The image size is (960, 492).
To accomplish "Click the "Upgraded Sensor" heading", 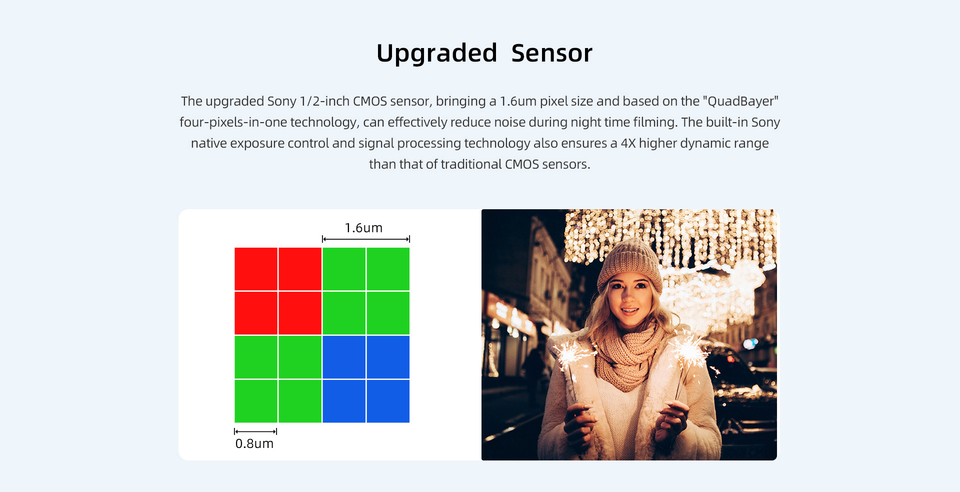I will [x=484, y=53].
